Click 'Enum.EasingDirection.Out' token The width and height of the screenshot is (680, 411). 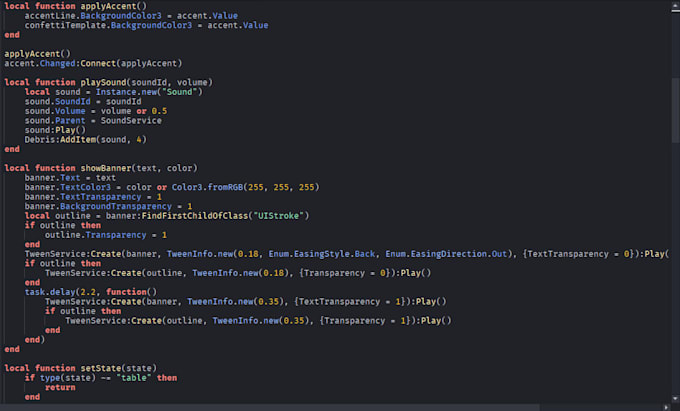446,254
